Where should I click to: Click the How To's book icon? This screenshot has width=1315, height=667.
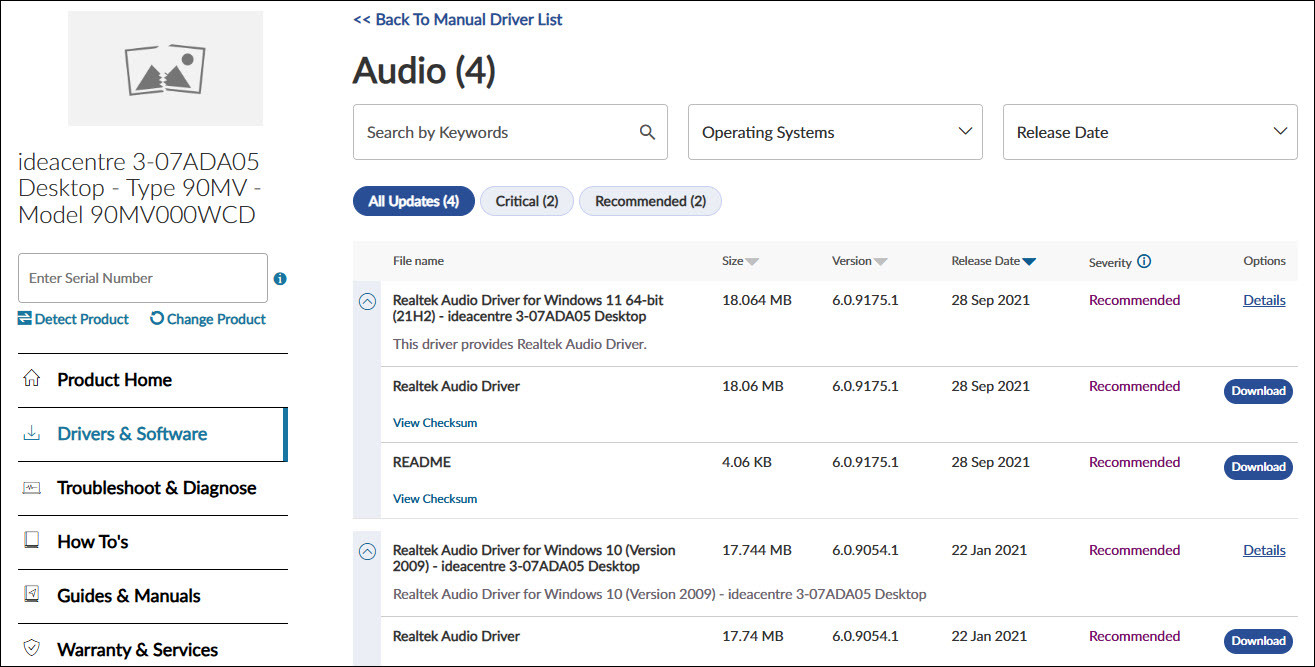click(32, 541)
